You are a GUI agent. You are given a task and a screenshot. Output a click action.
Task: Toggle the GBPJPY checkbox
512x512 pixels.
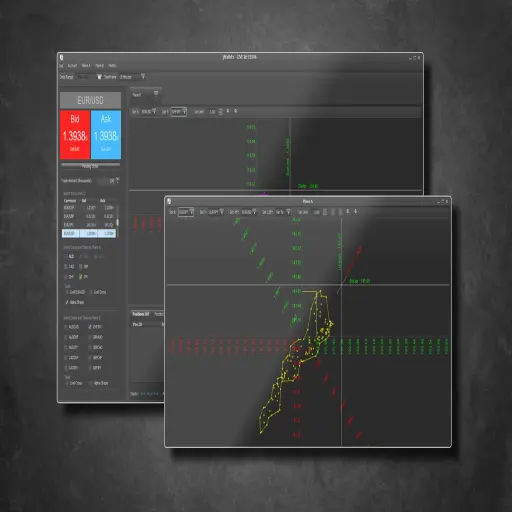click(90, 368)
